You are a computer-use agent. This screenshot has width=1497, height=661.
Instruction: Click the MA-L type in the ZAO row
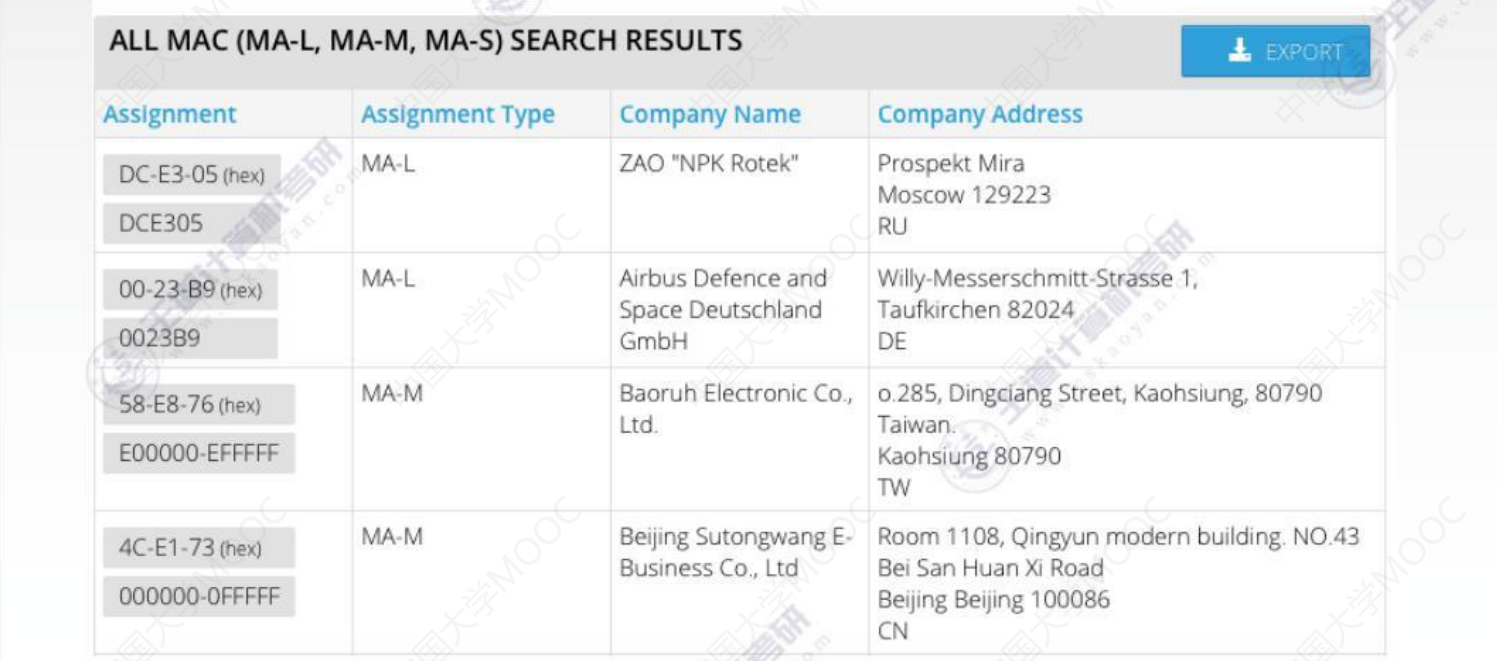pyautogui.click(x=388, y=164)
